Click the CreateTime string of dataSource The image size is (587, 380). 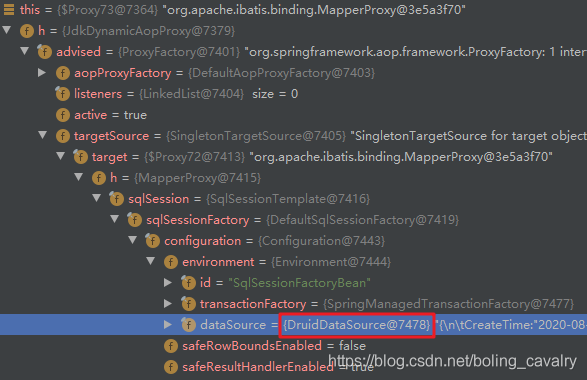click(511, 325)
